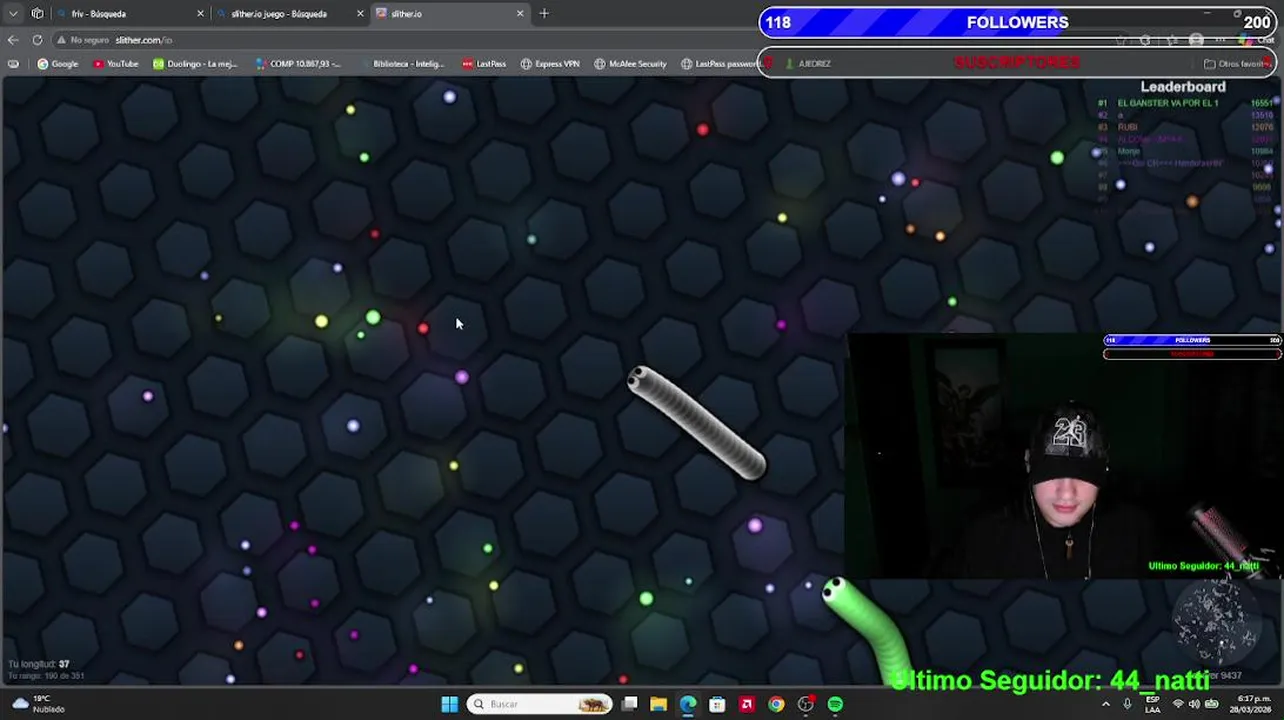
Task: Open the weather widget showing 19°C Nublado
Action: pos(40,704)
